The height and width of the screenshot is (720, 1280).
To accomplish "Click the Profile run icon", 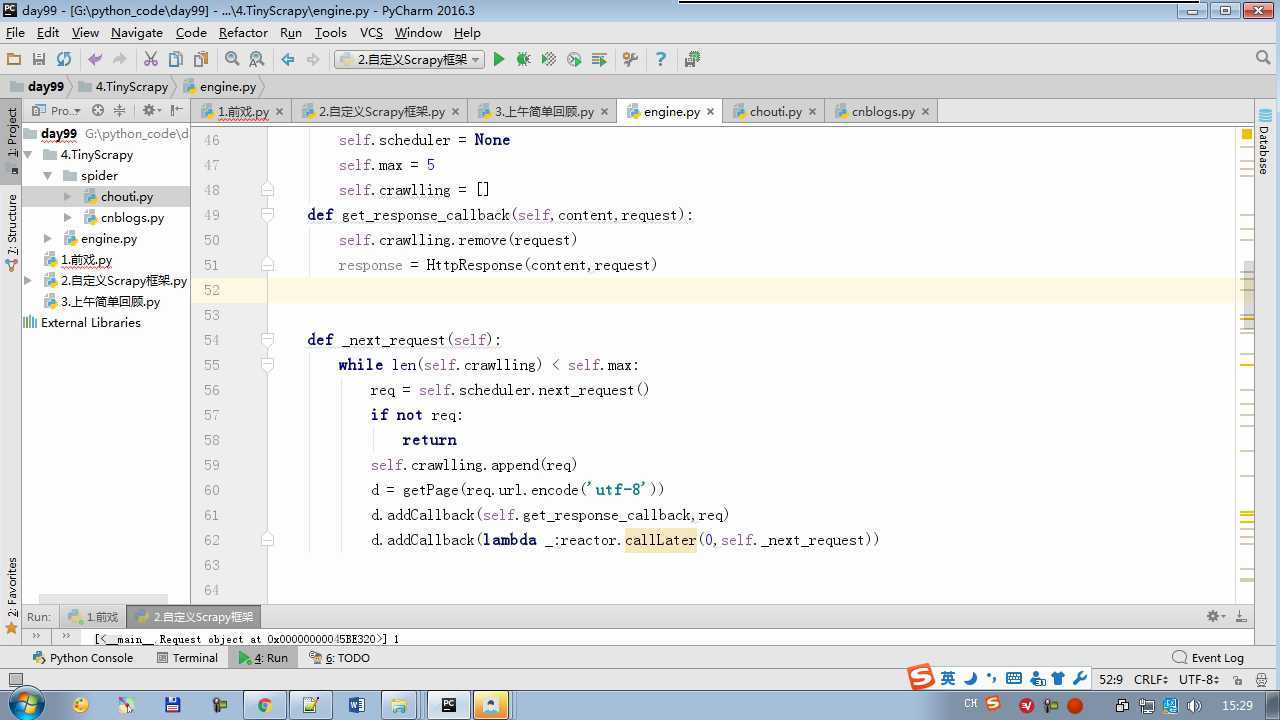I will pyautogui.click(x=574, y=60).
